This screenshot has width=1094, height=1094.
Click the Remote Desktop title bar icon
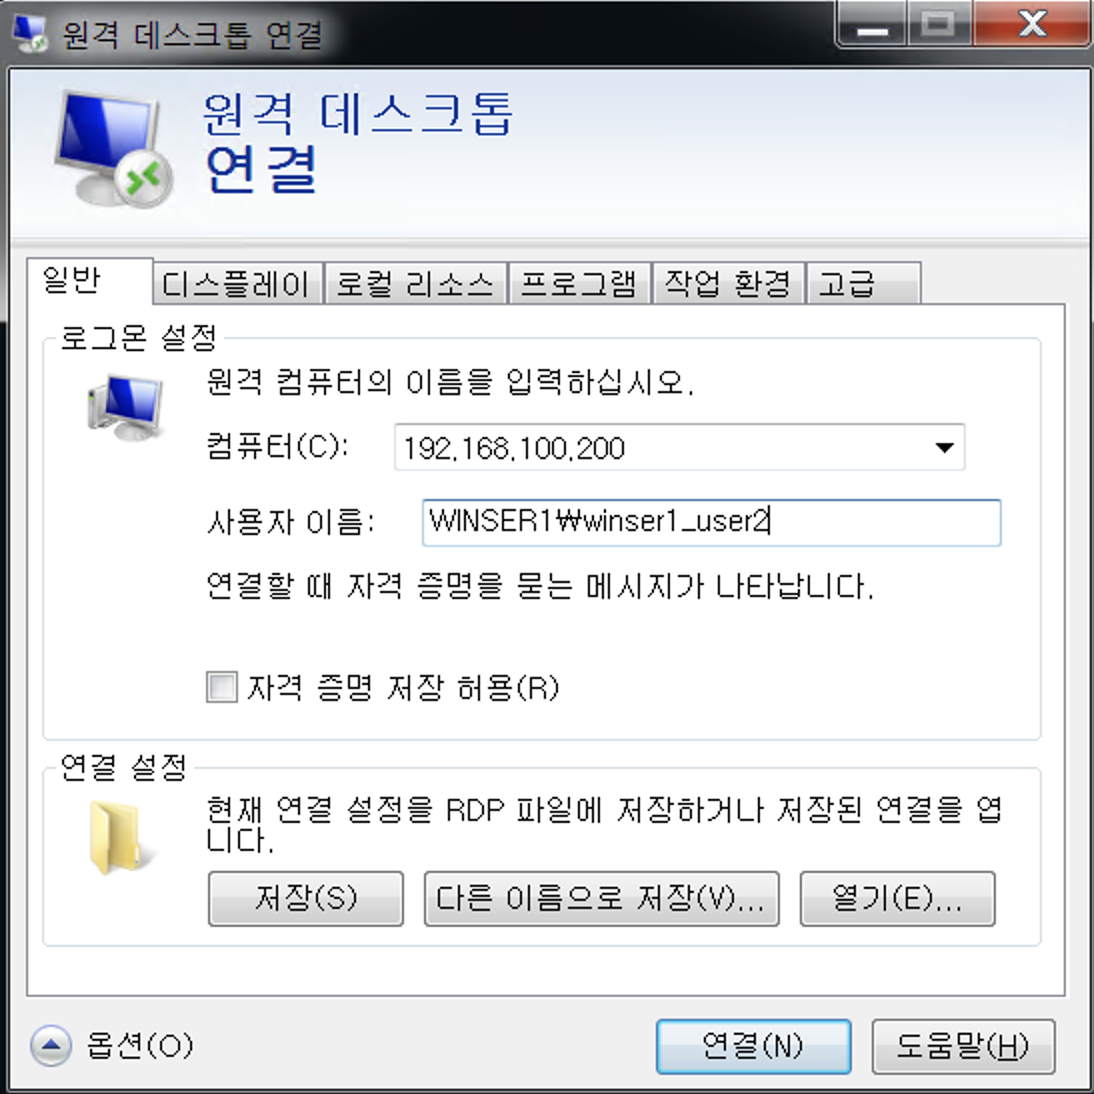coord(30,33)
